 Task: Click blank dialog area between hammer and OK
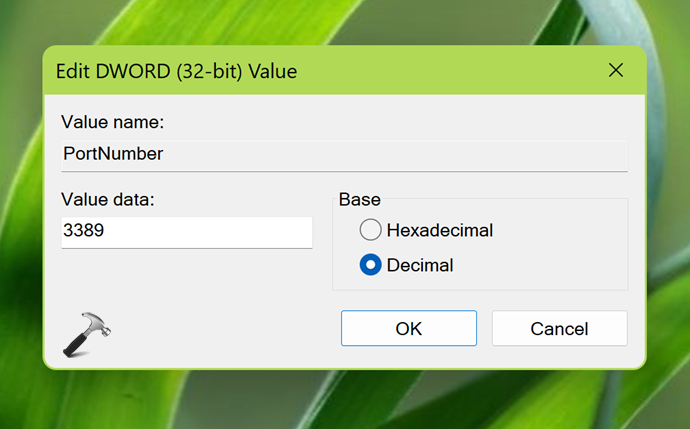pyautogui.click(x=220, y=330)
